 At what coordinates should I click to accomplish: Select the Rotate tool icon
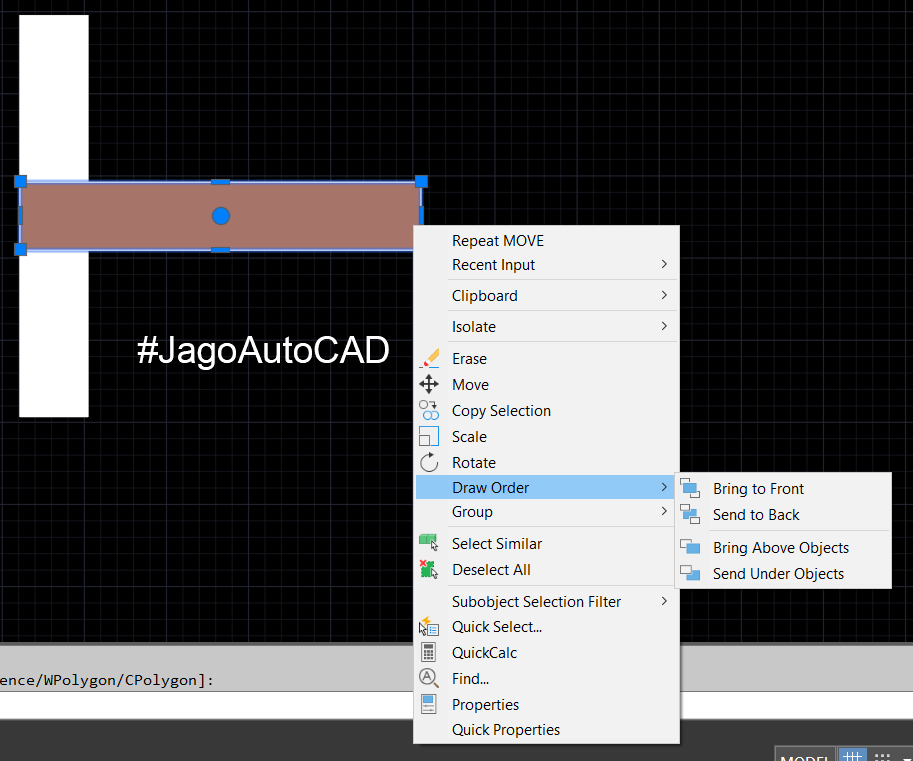(x=427, y=462)
